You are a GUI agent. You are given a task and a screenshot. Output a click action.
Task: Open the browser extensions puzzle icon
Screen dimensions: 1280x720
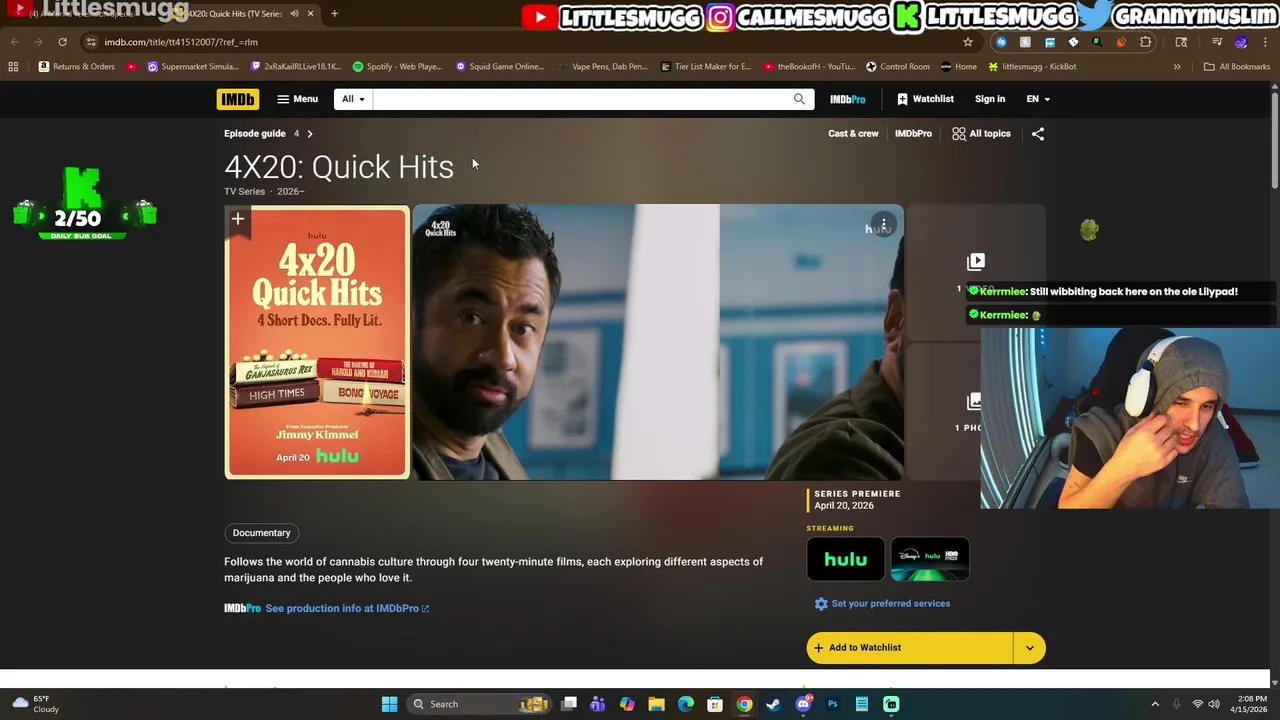click(1145, 42)
